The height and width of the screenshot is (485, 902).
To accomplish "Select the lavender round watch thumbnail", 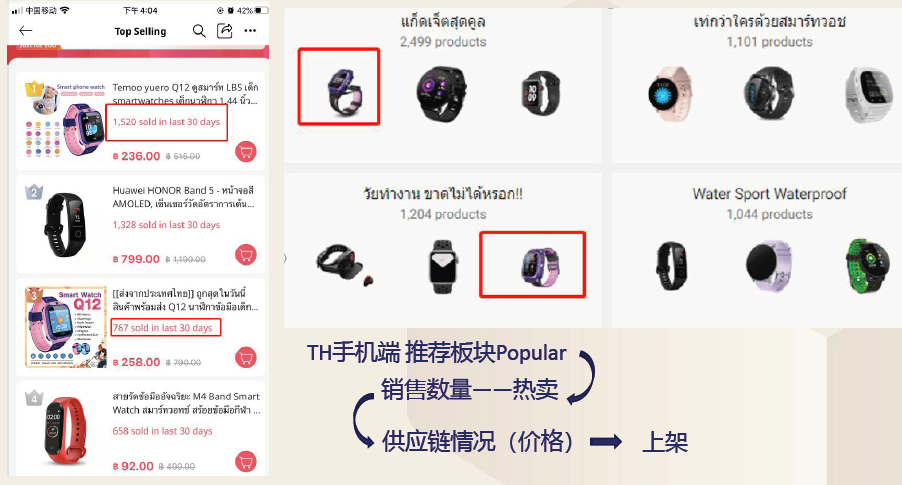I will [769, 266].
